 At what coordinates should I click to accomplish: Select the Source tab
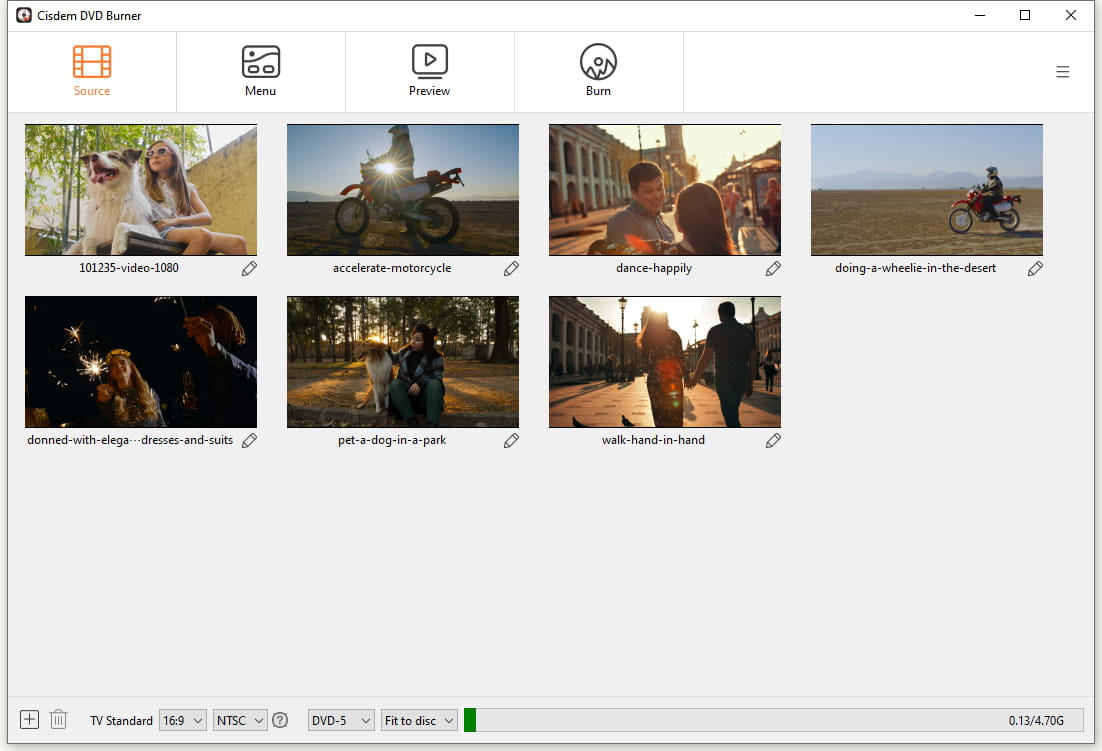point(92,72)
